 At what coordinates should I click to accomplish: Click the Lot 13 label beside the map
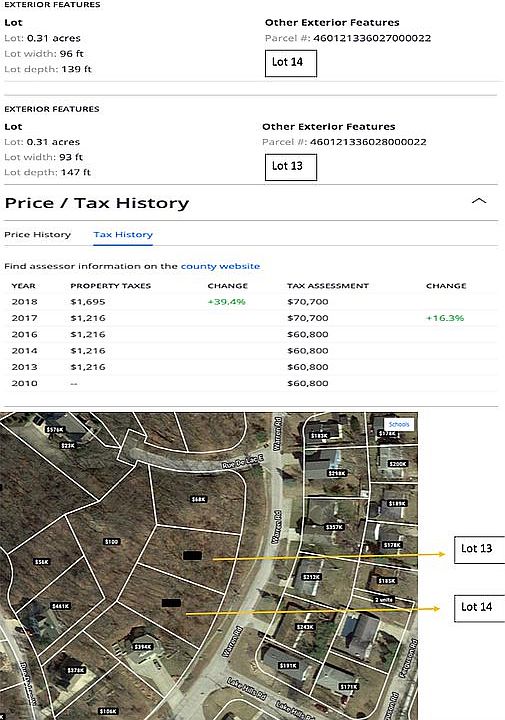[479, 549]
